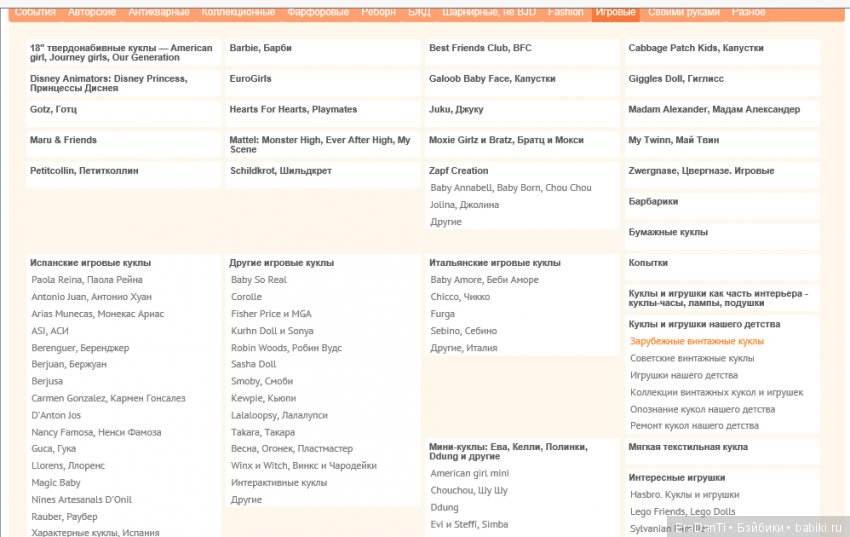This screenshot has width=850, height=537.
Task: Select the Реборн navigation tab
Action: (378, 12)
